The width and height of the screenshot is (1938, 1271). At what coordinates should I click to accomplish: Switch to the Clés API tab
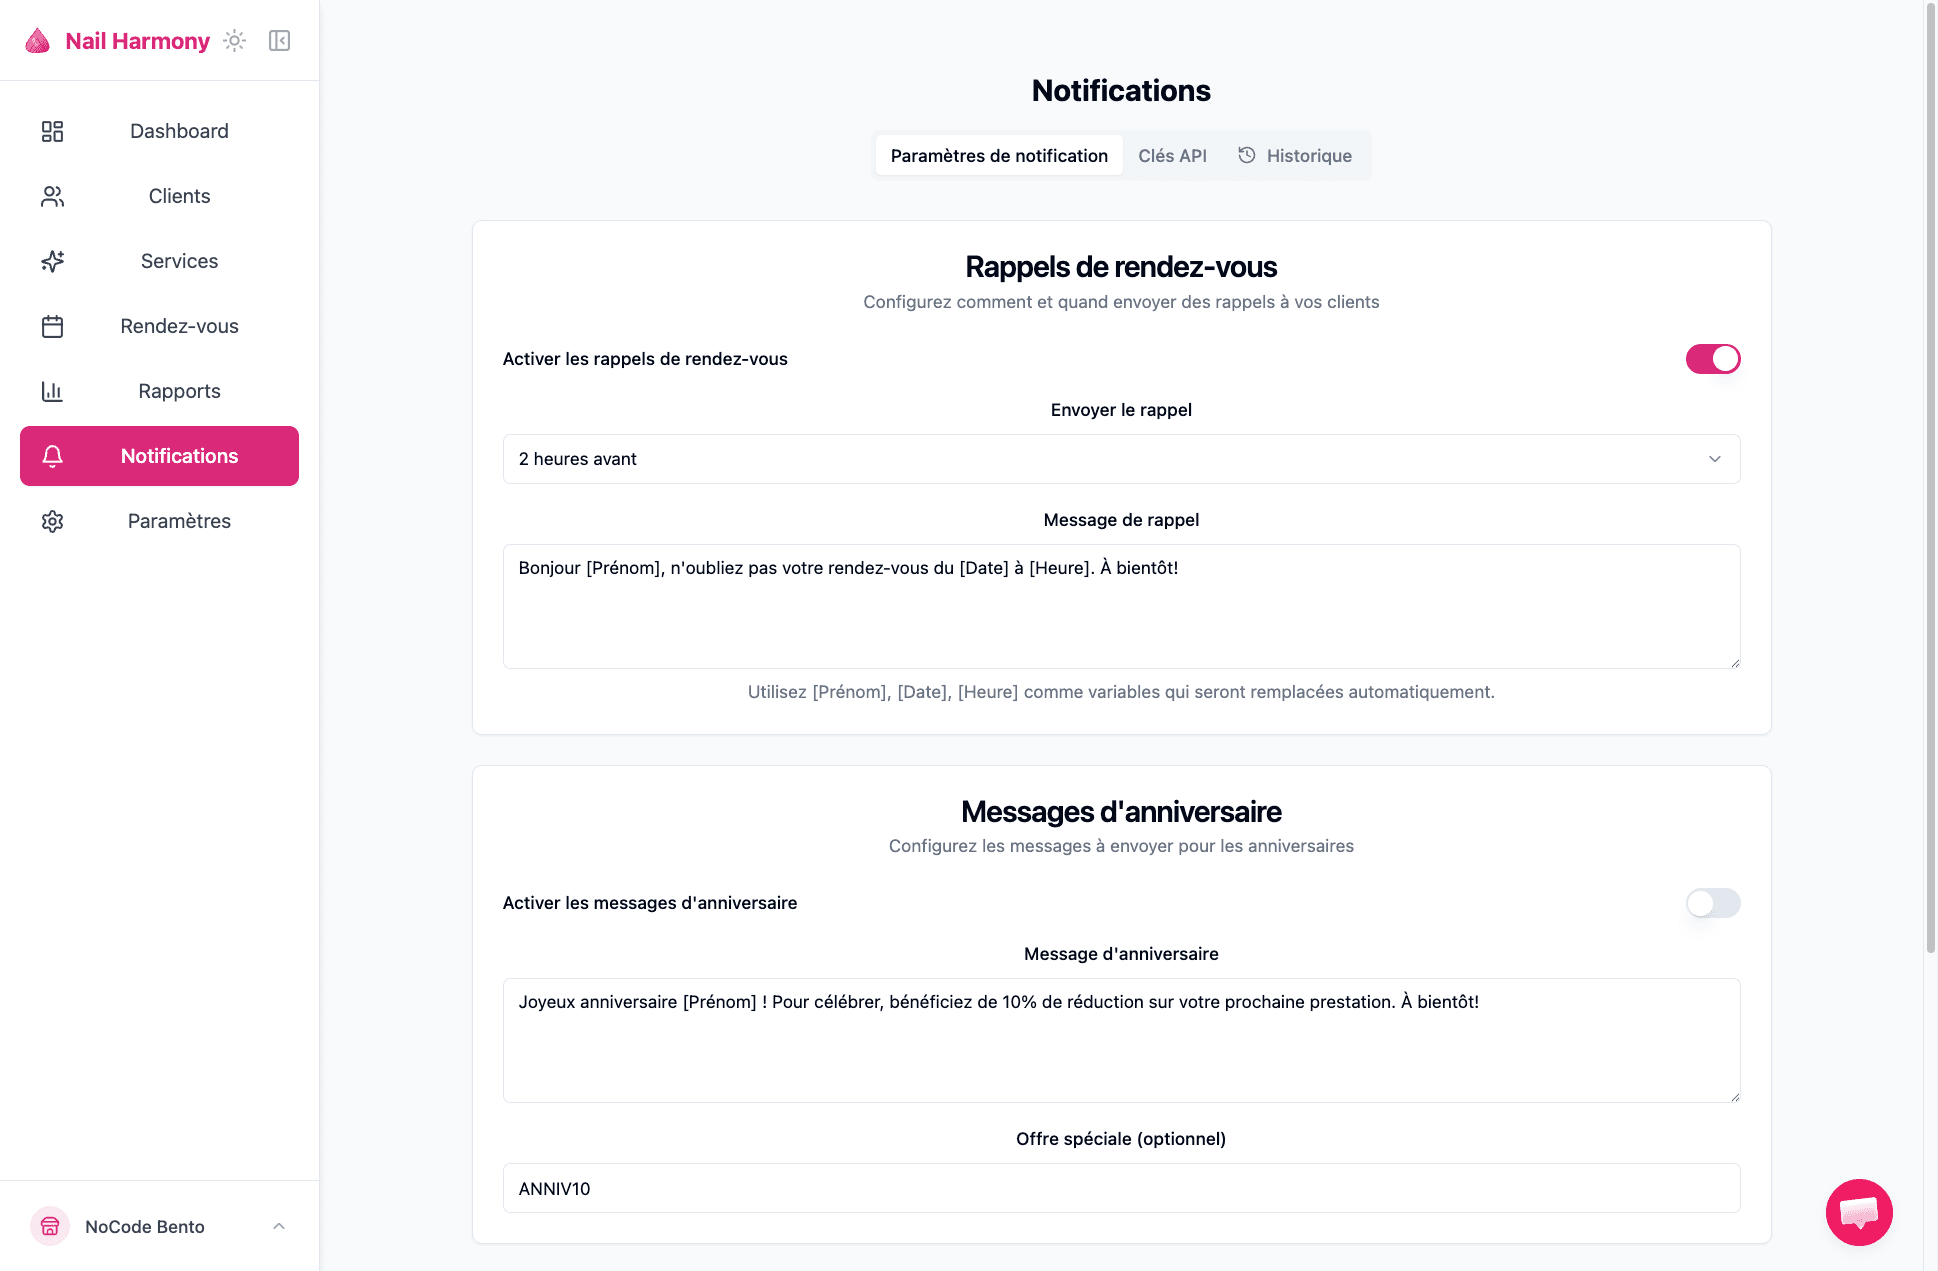click(1172, 155)
